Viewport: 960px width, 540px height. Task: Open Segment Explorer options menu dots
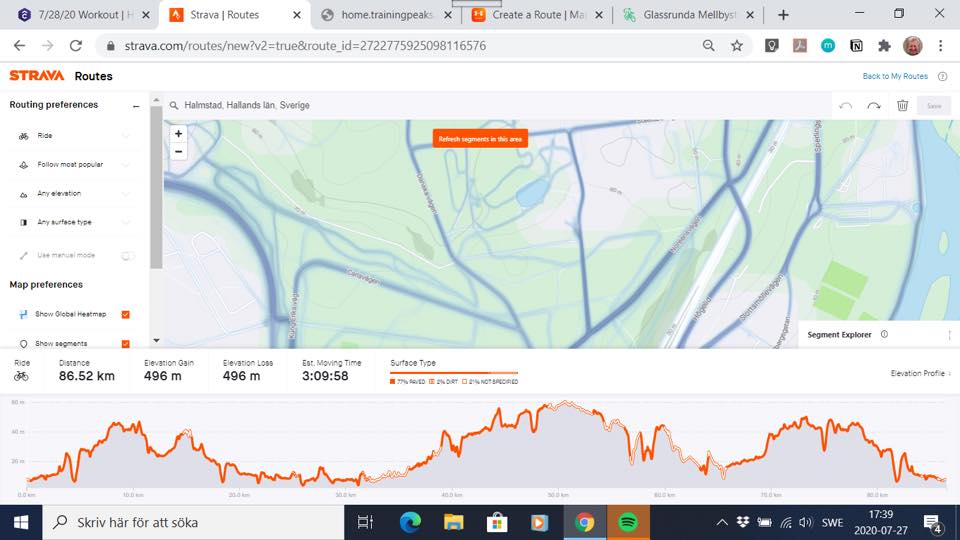[949, 335]
